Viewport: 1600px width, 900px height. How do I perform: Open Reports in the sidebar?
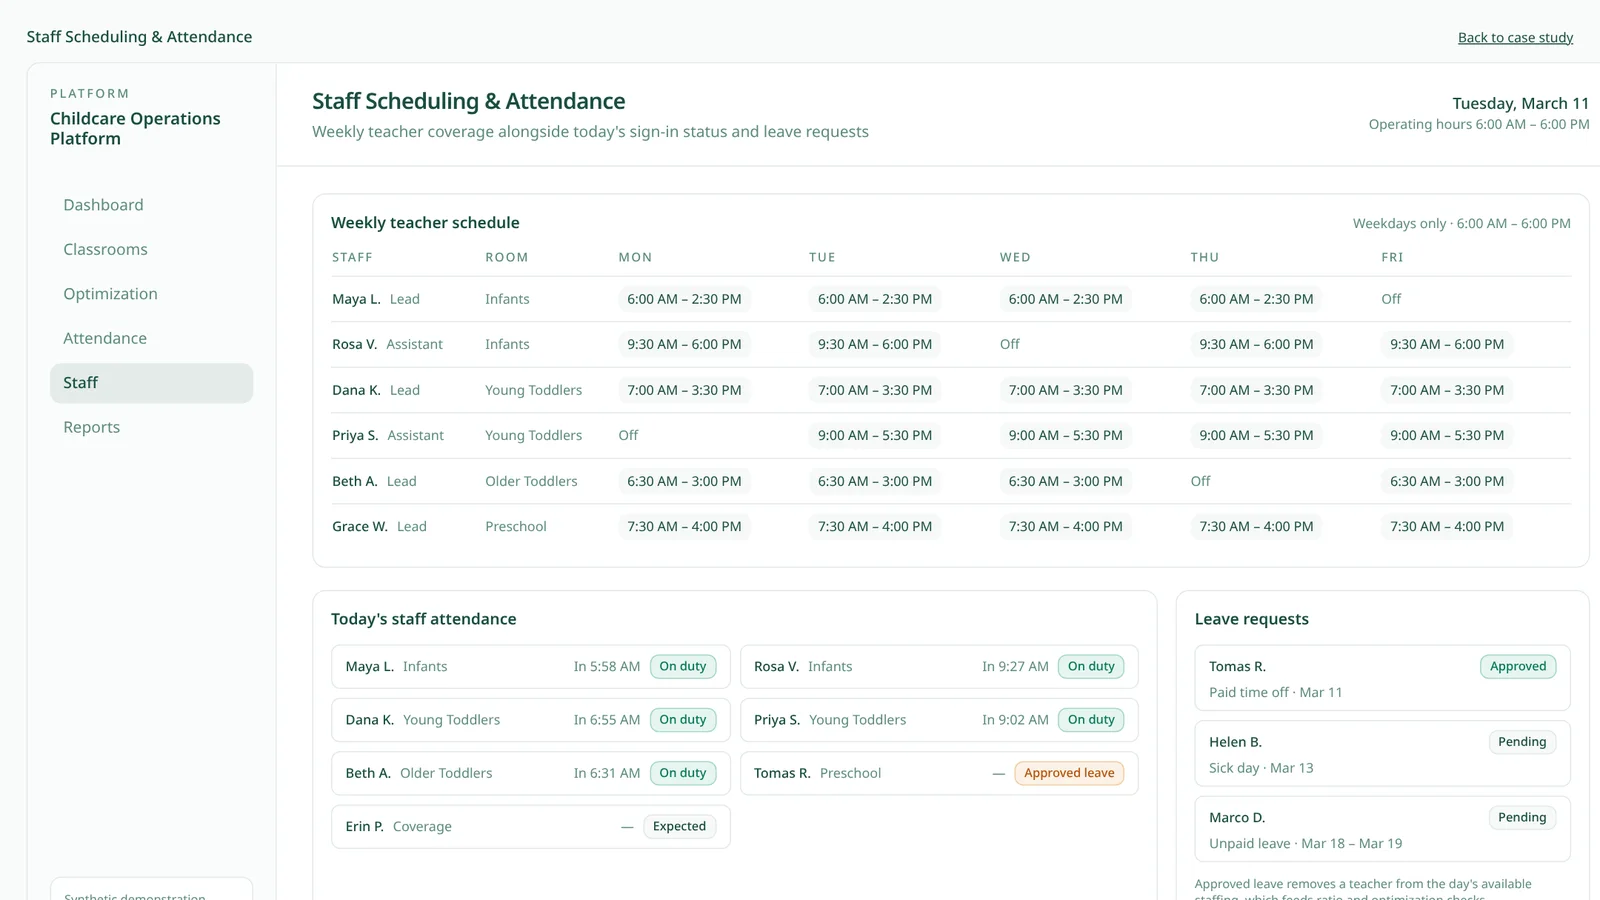pyautogui.click(x=151, y=427)
